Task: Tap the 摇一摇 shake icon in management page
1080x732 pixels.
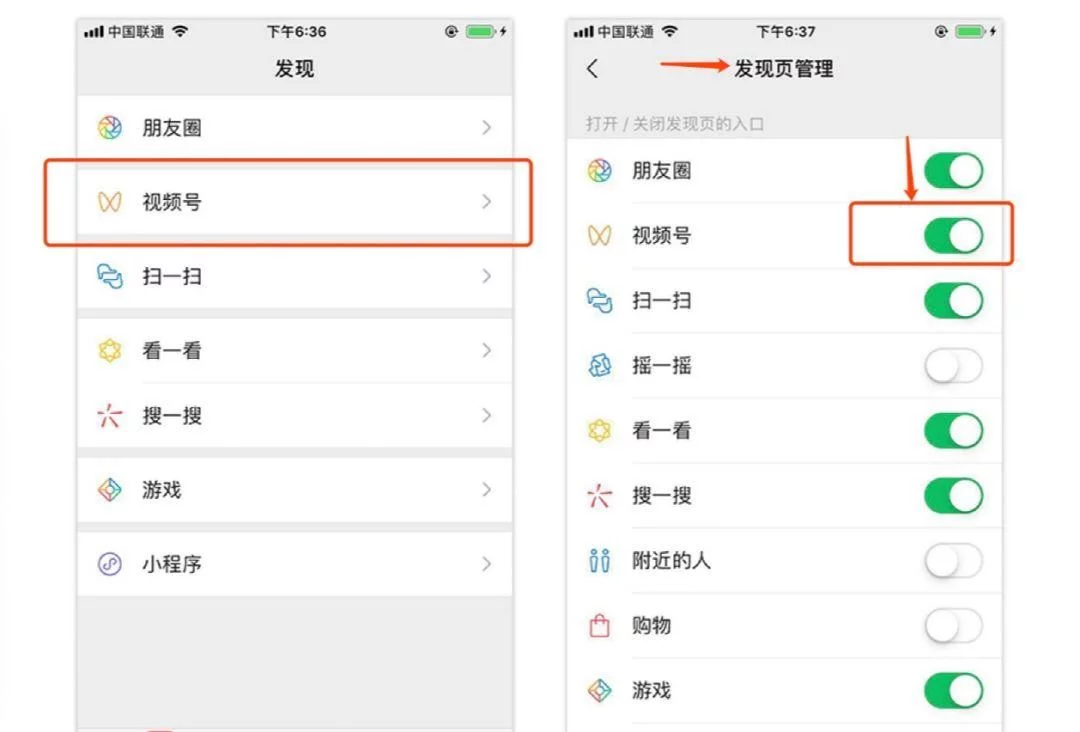Action: pyautogui.click(x=599, y=365)
